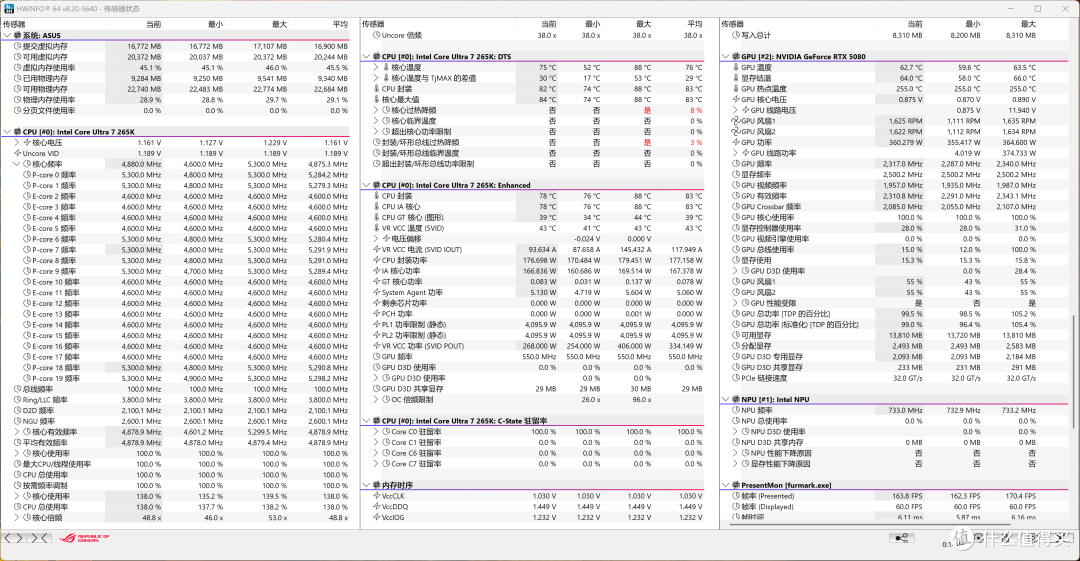Collapse the 系统: ASUS sensor group
This screenshot has height=561, width=1080.
click(8, 35)
